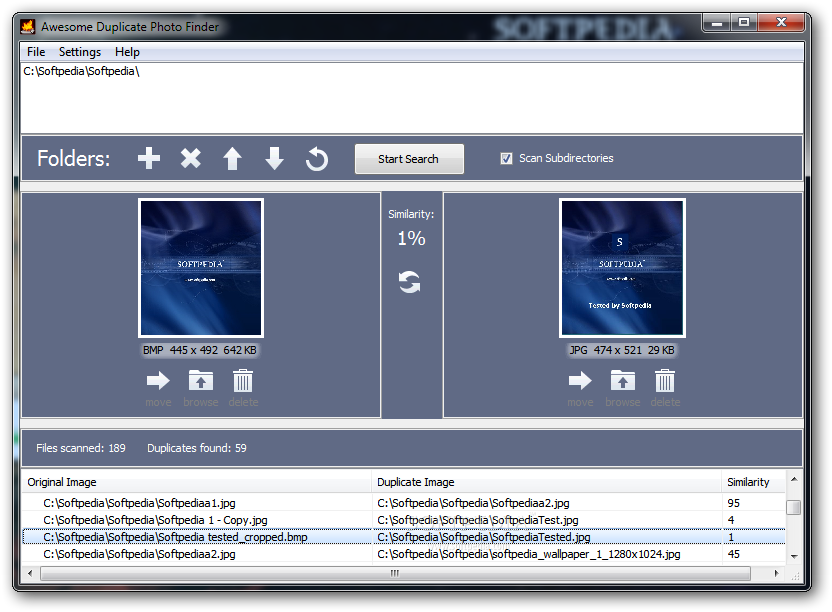Click the horizontal scrollbar right arrow
The width and height of the screenshot is (832, 612).
(x=776, y=573)
